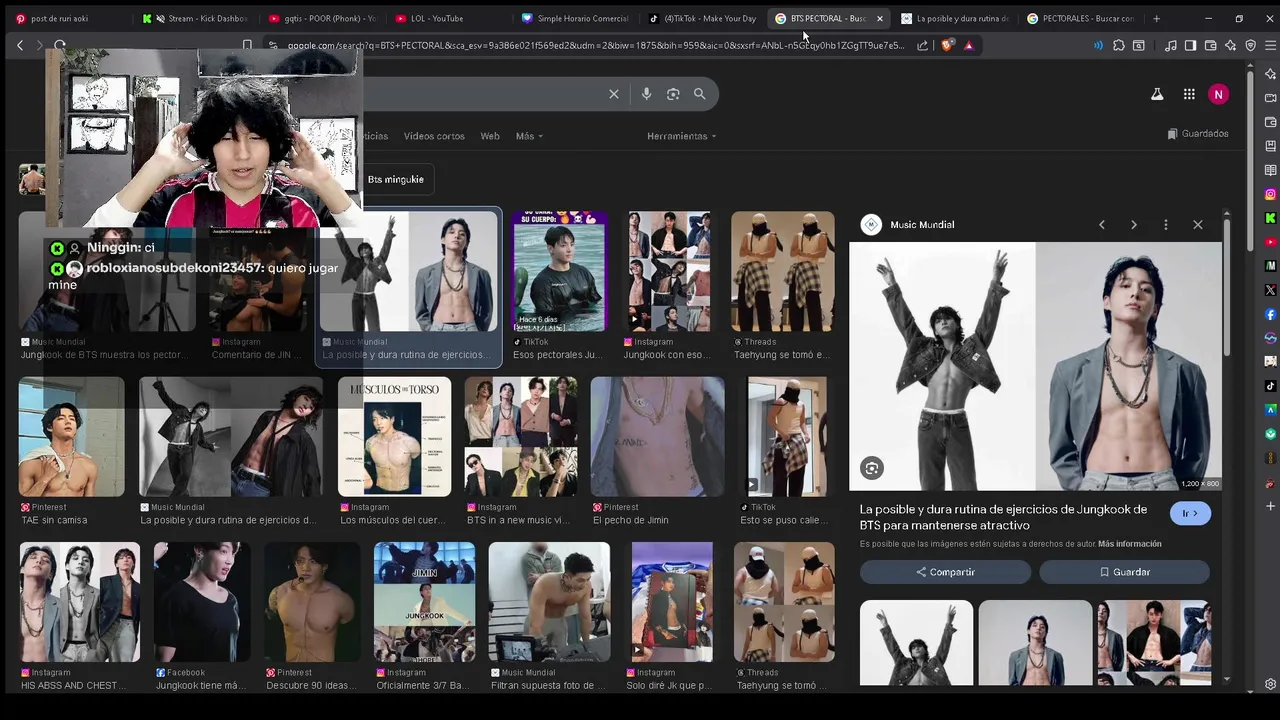The width and height of the screenshot is (1280, 720).
Task: Open the Music Mundial source link
Action: [x=908, y=225]
